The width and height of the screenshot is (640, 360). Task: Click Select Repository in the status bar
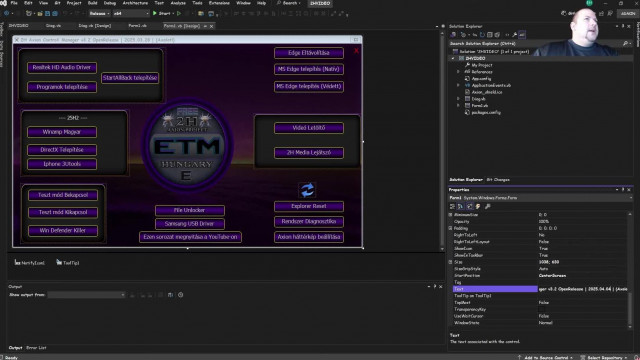pyautogui.click(x=604, y=358)
